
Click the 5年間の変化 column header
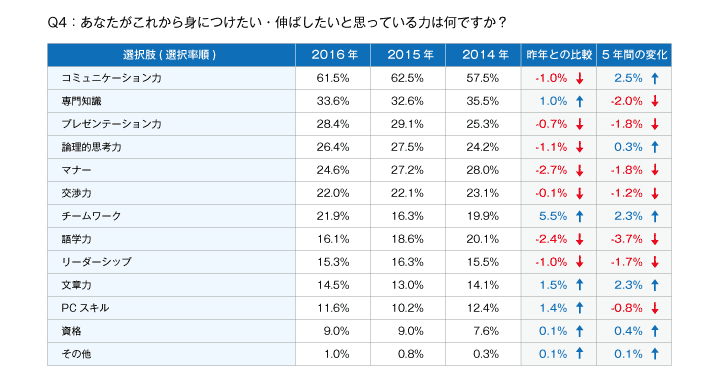[x=634, y=55]
